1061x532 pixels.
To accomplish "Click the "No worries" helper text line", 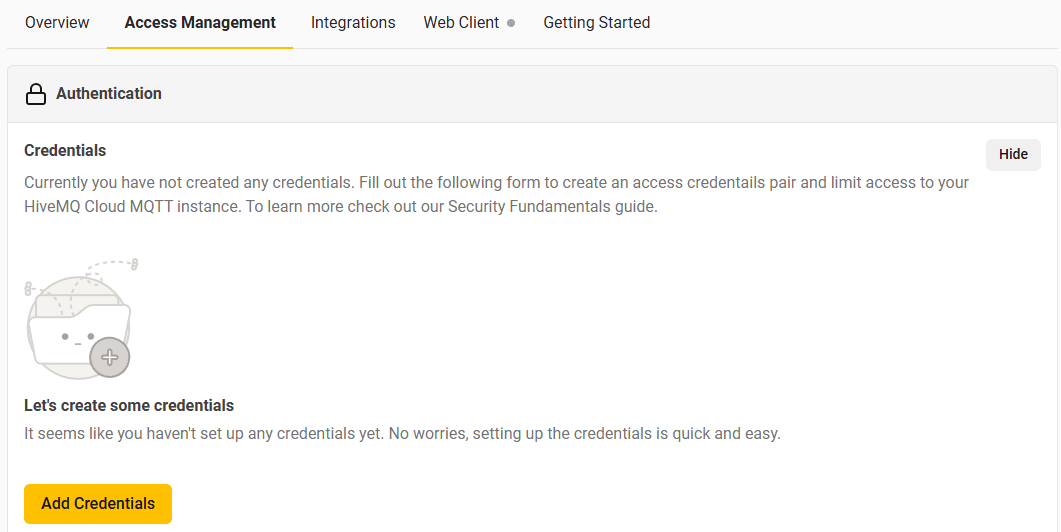I will pyautogui.click(x=401, y=434).
